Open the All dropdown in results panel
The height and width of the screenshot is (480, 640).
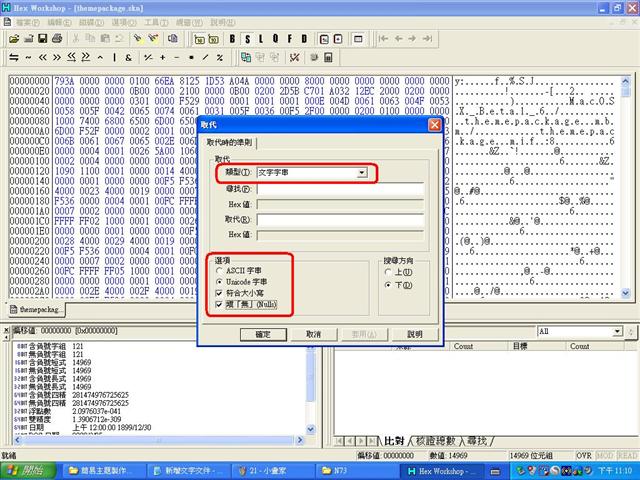tap(618, 331)
